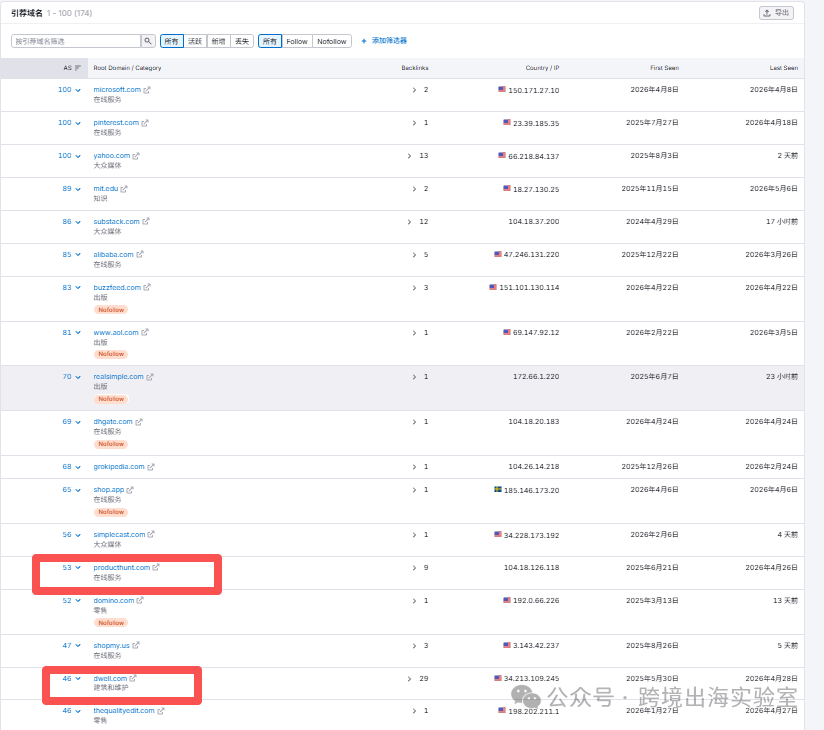The image size is (824, 730).
Task: Expand AS score dropdown for yahoo.com
Action: [x=78, y=157]
